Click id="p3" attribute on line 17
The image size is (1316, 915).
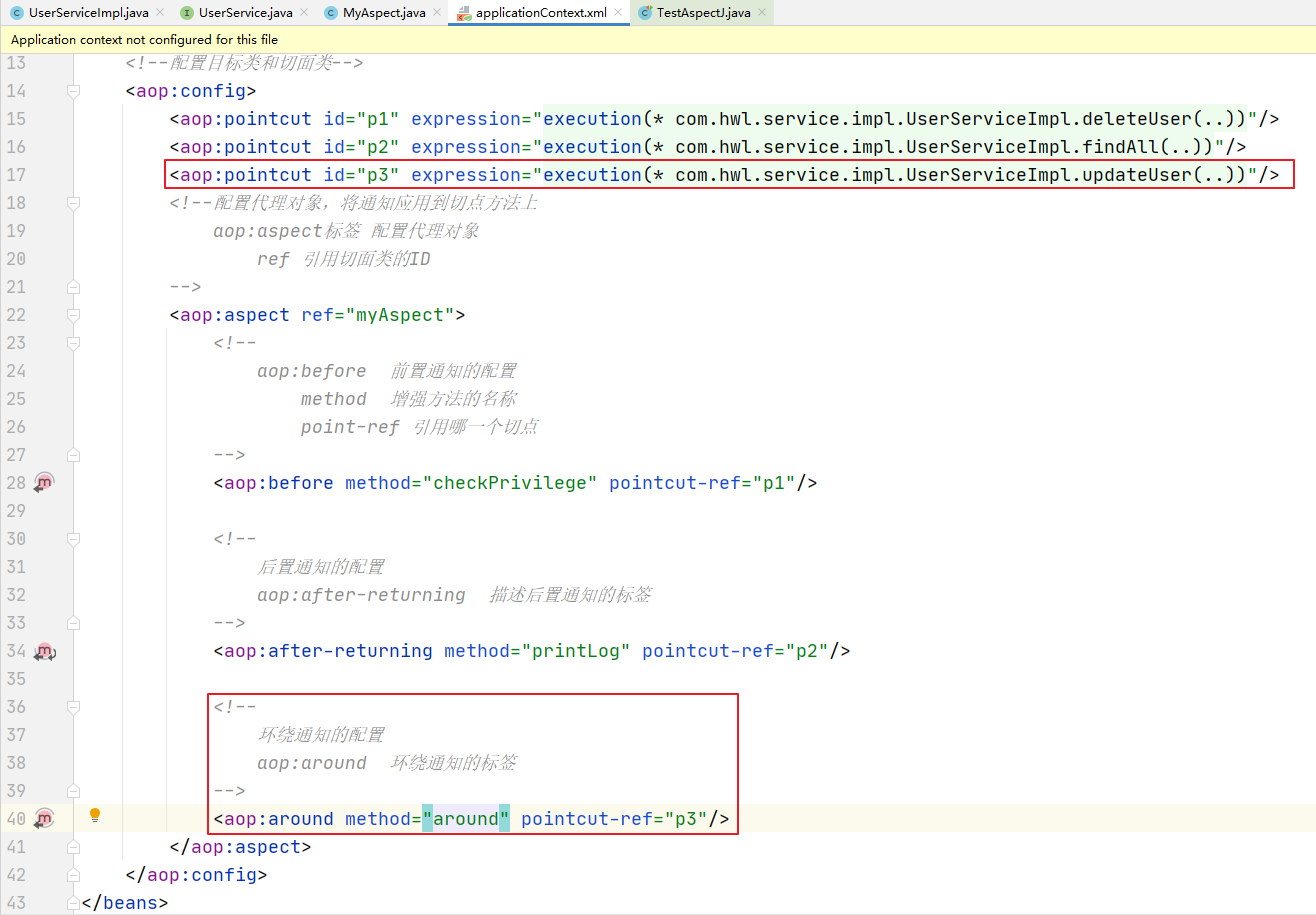(361, 175)
